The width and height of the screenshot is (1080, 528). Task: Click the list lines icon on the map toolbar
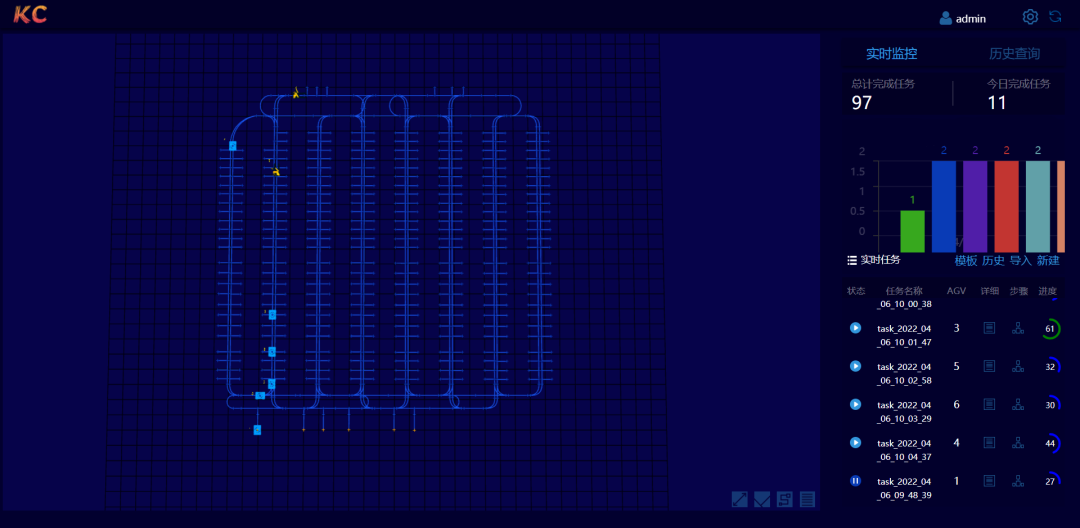pos(807,499)
